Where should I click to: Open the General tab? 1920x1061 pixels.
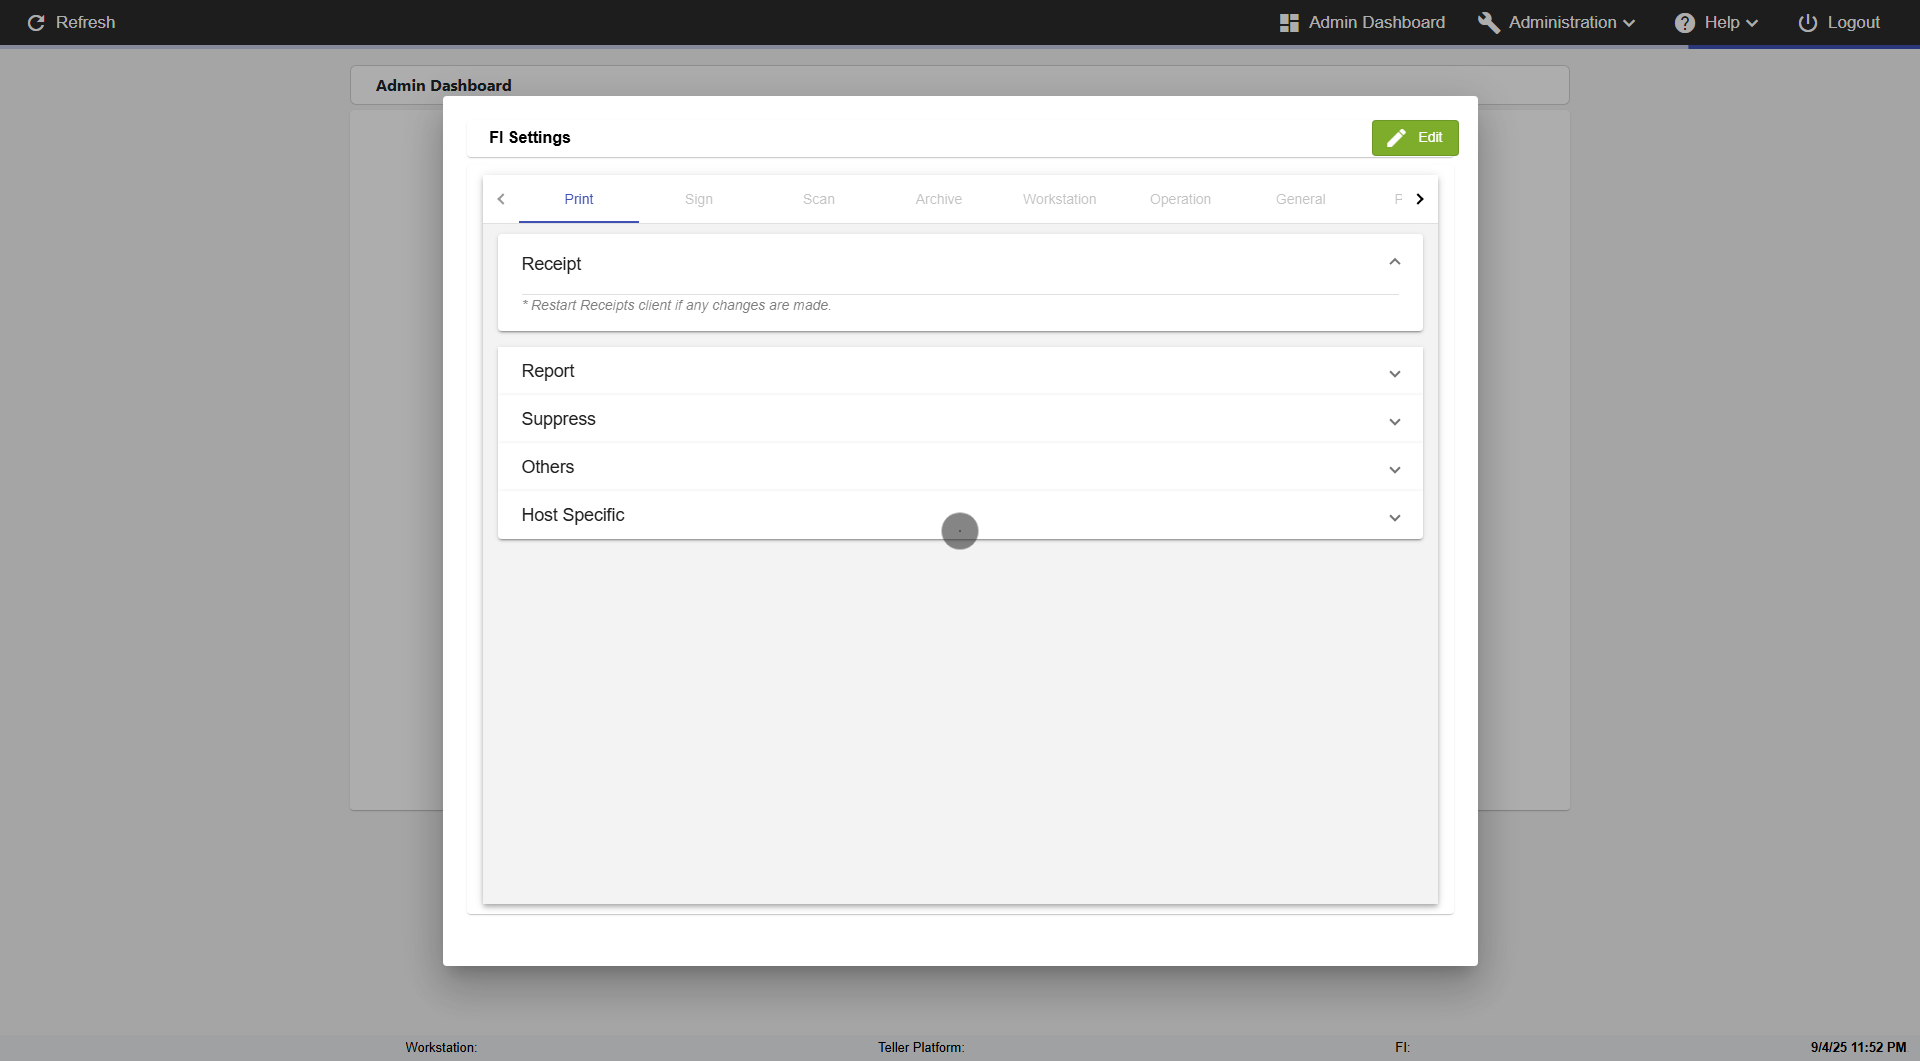pos(1300,199)
